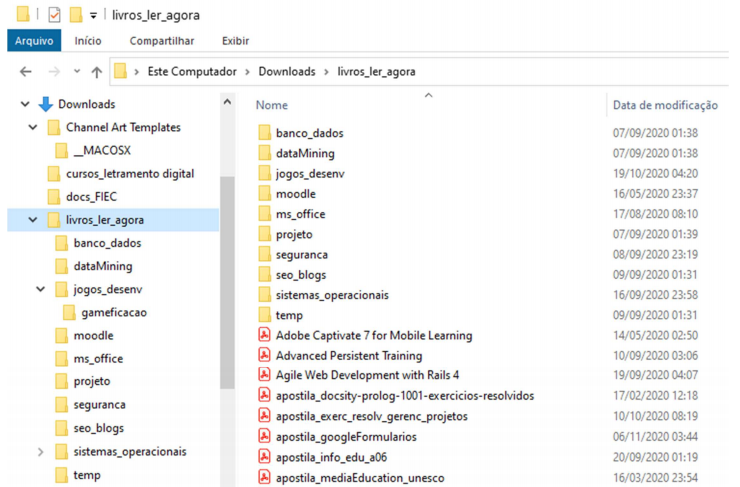
Task: Open the quick access toolbar customize dropdown
Action: (x=93, y=16)
